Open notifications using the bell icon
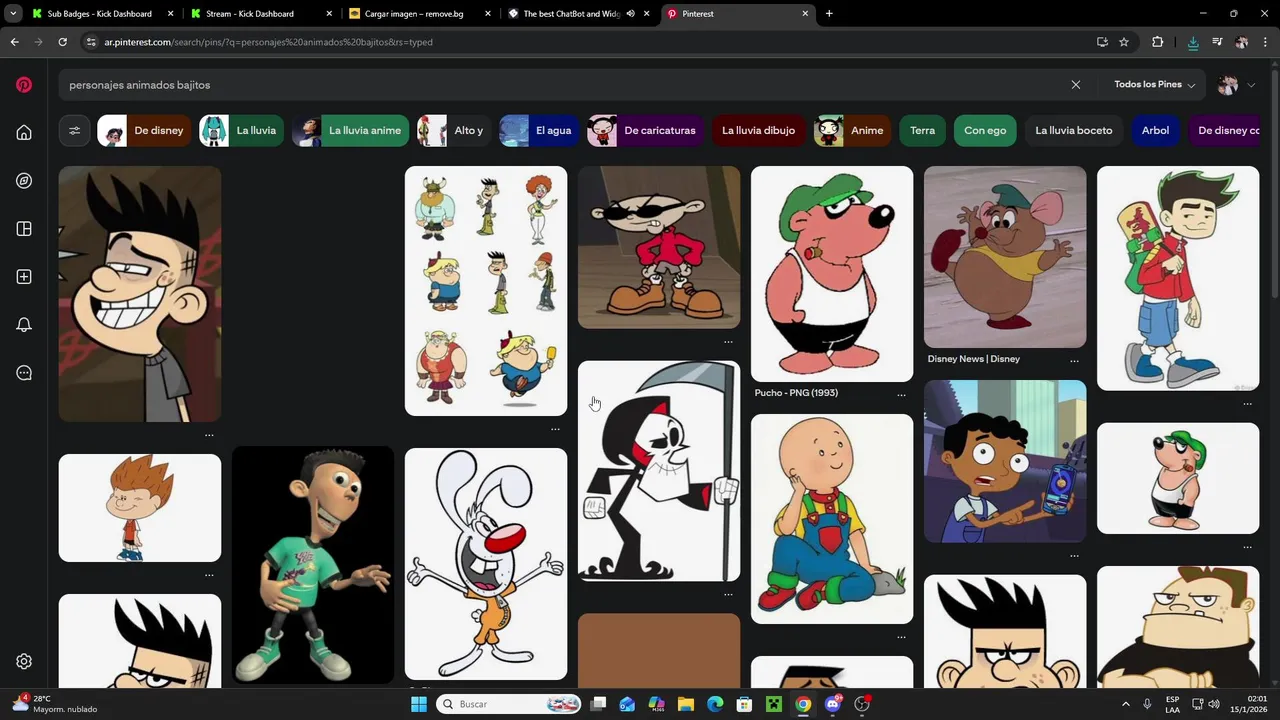This screenshot has width=1280, height=720. pyautogui.click(x=24, y=325)
